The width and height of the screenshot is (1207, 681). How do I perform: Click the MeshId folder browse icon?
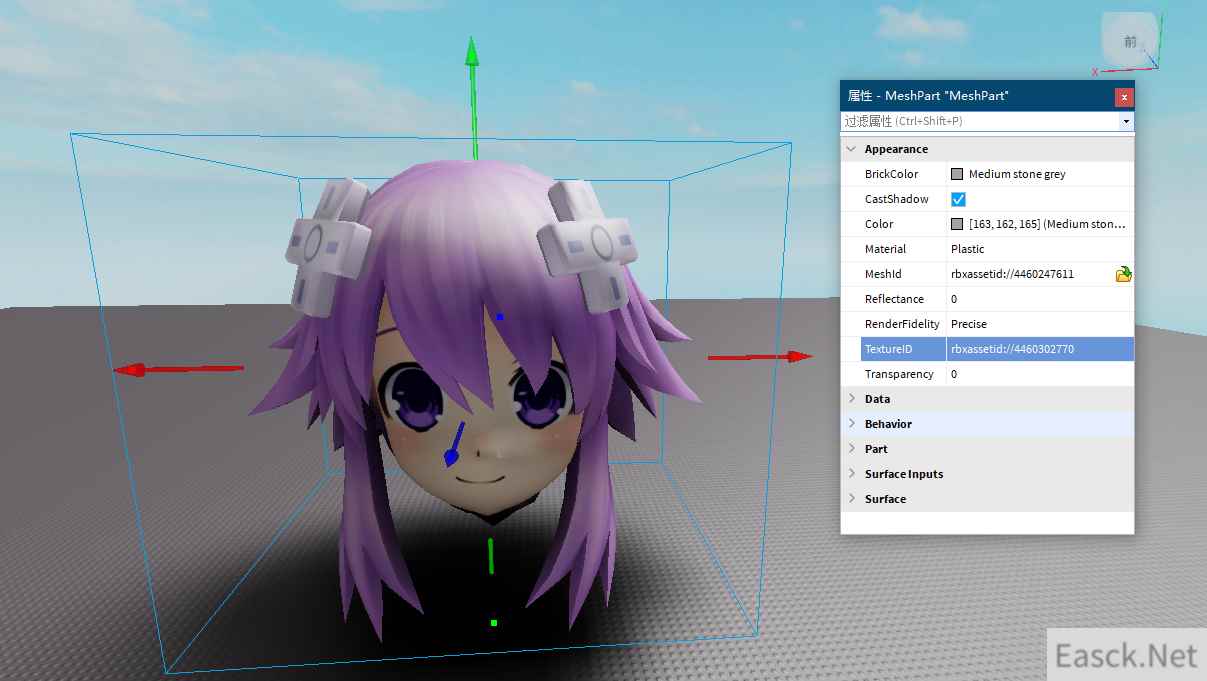(x=1123, y=274)
